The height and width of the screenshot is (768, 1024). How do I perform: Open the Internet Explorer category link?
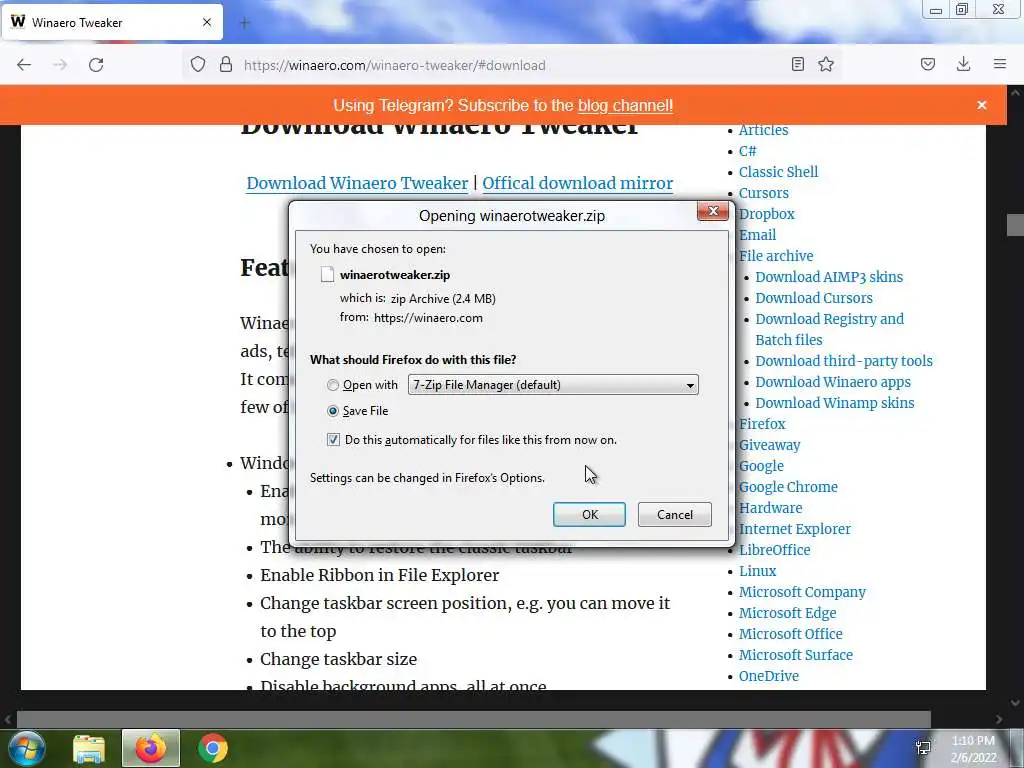[795, 529]
